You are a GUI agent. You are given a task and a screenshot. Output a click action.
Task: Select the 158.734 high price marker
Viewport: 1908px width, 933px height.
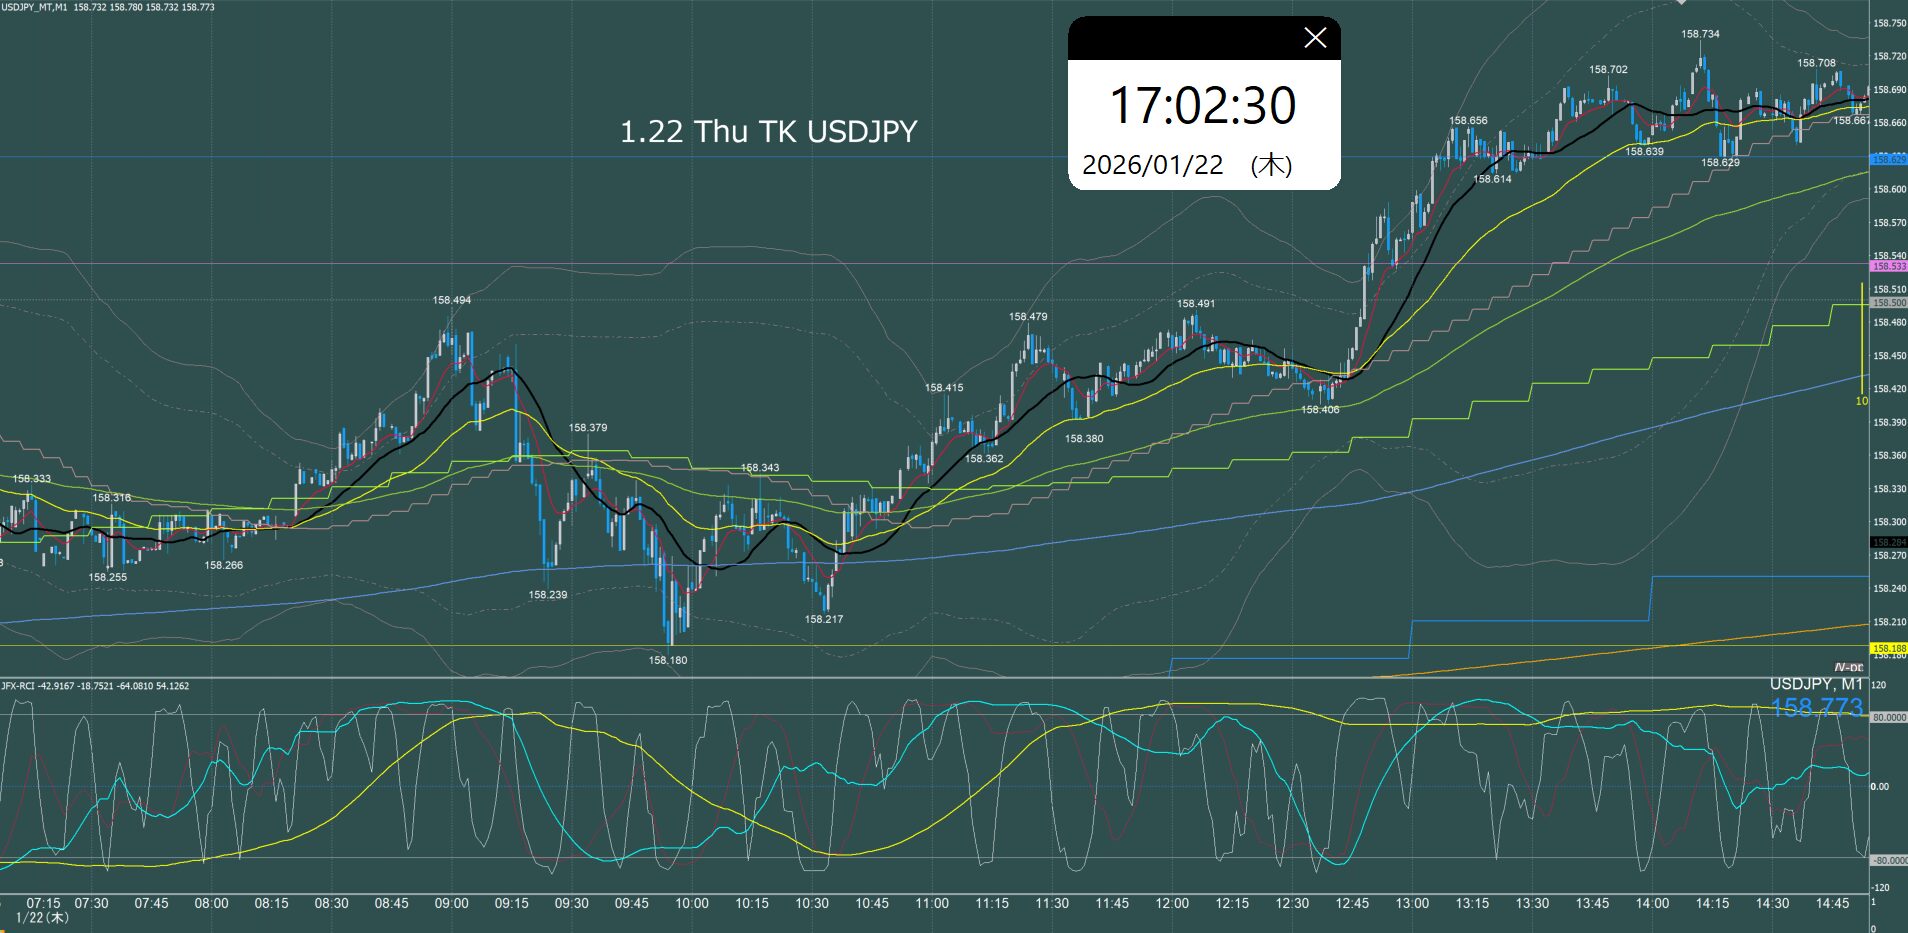coord(1700,34)
